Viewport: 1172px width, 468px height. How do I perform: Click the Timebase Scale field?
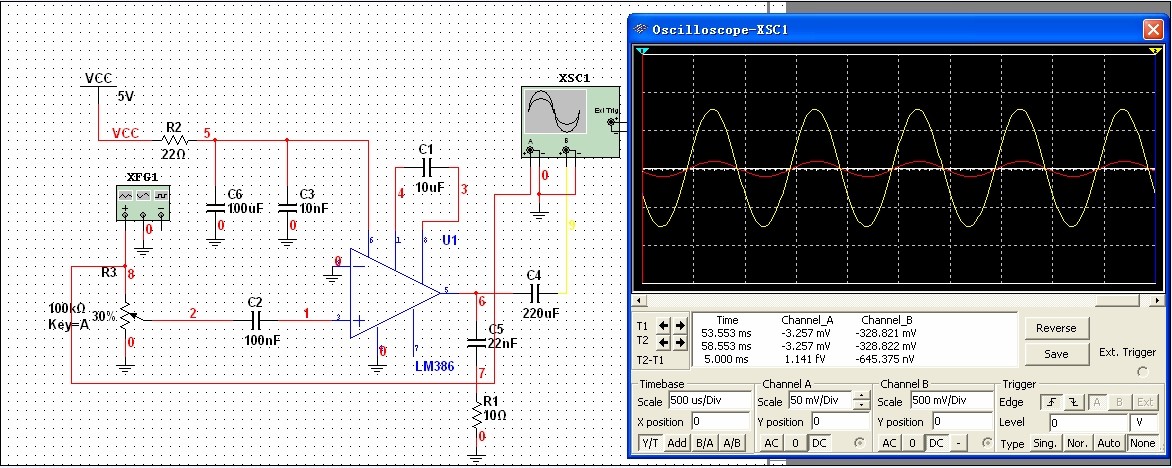coord(710,401)
